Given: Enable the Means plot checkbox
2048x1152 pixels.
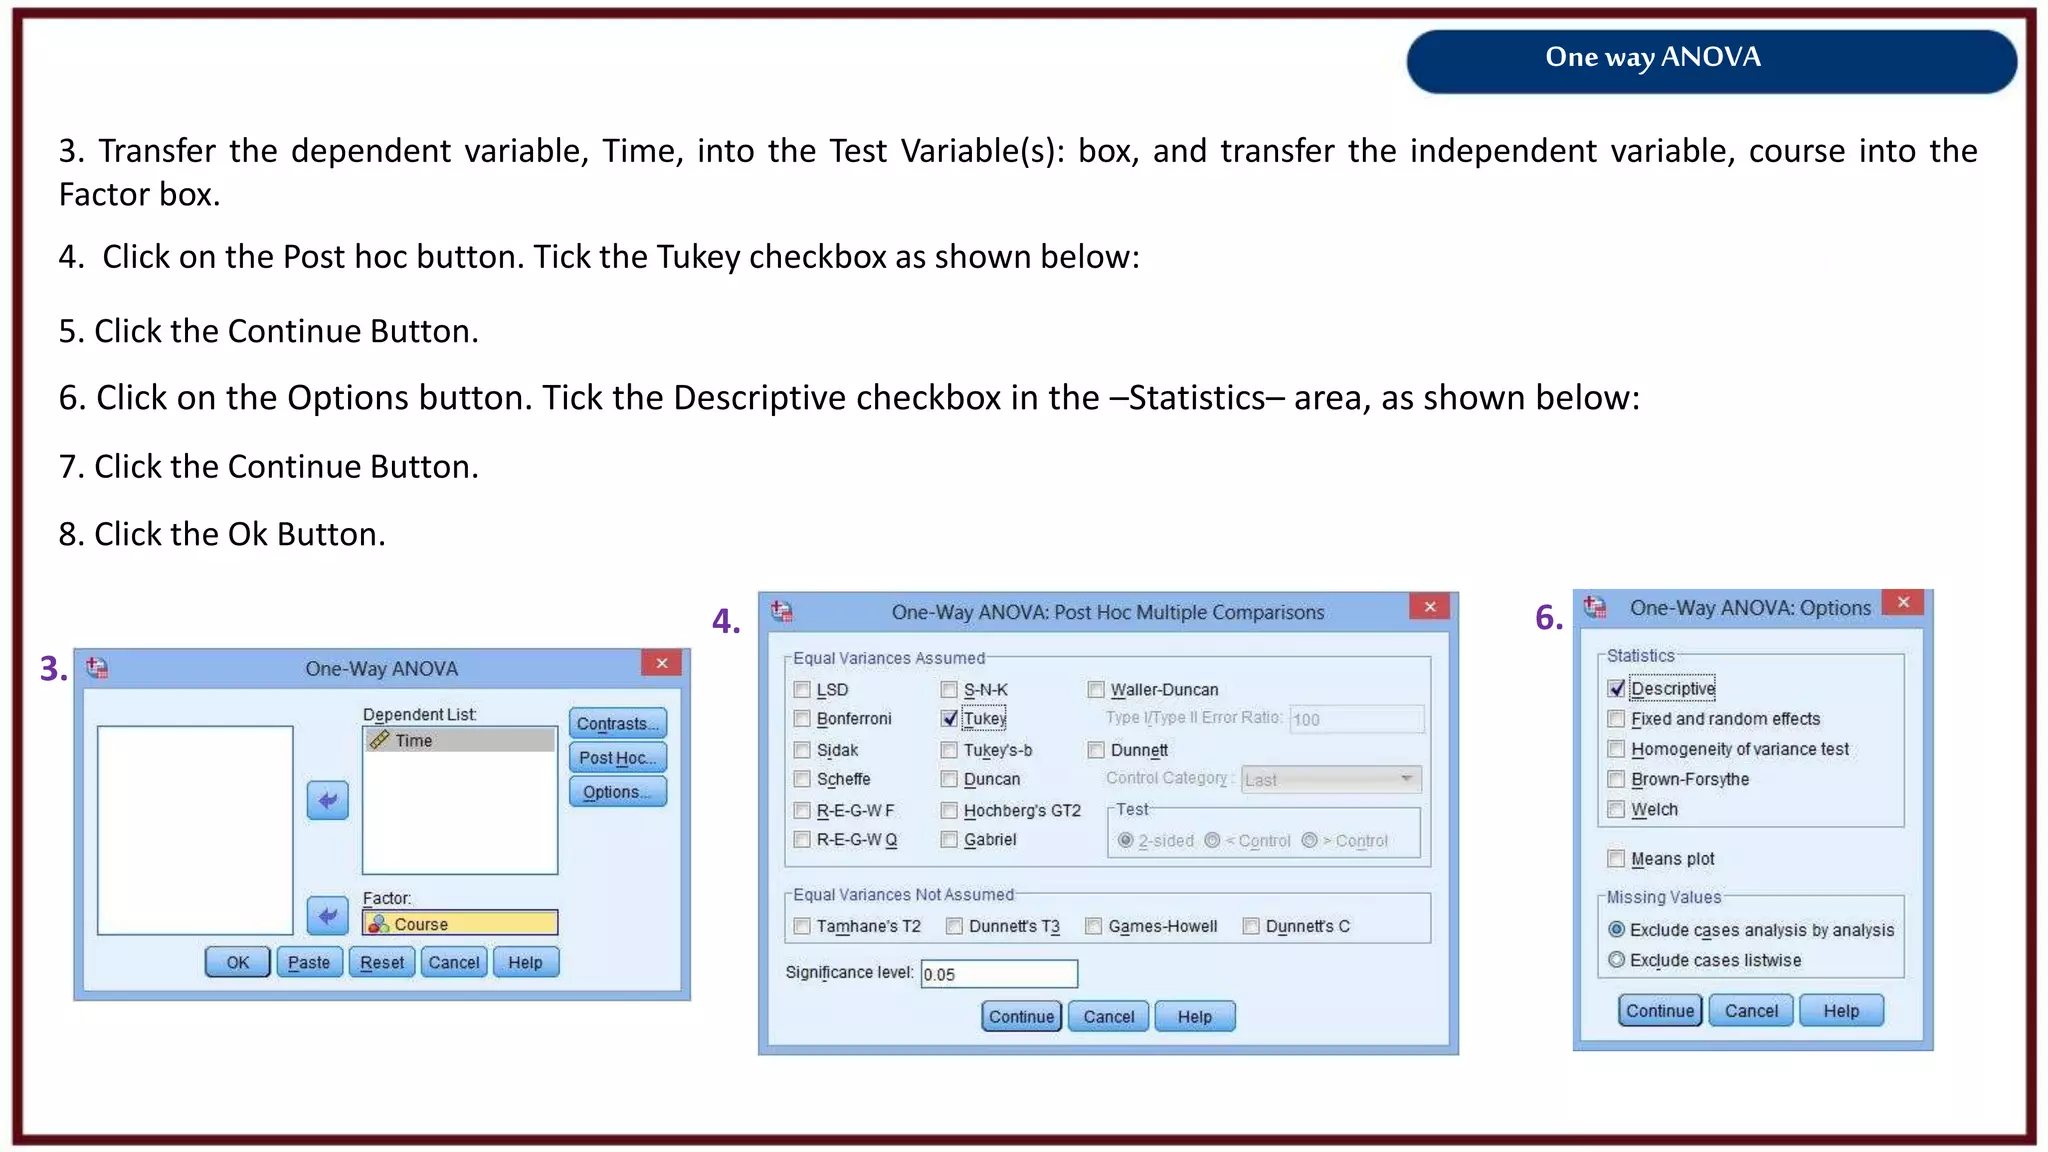Looking at the screenshot, I should (1616, 858).
